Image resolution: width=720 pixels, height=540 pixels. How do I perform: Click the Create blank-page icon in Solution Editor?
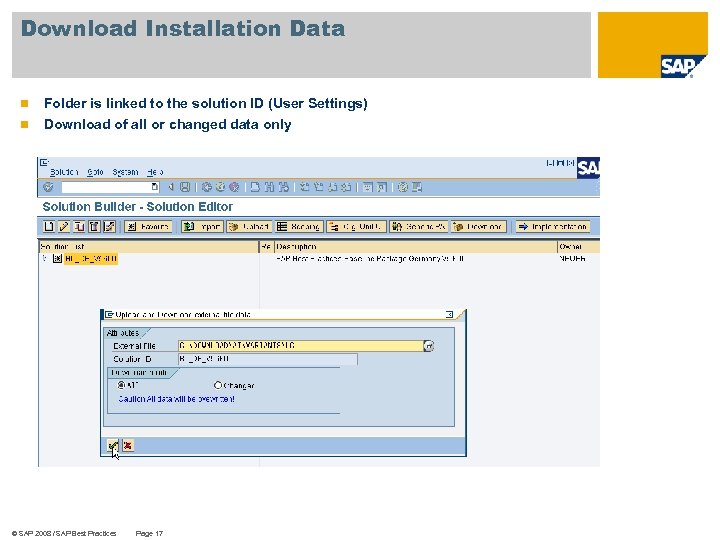click(49, 226)
